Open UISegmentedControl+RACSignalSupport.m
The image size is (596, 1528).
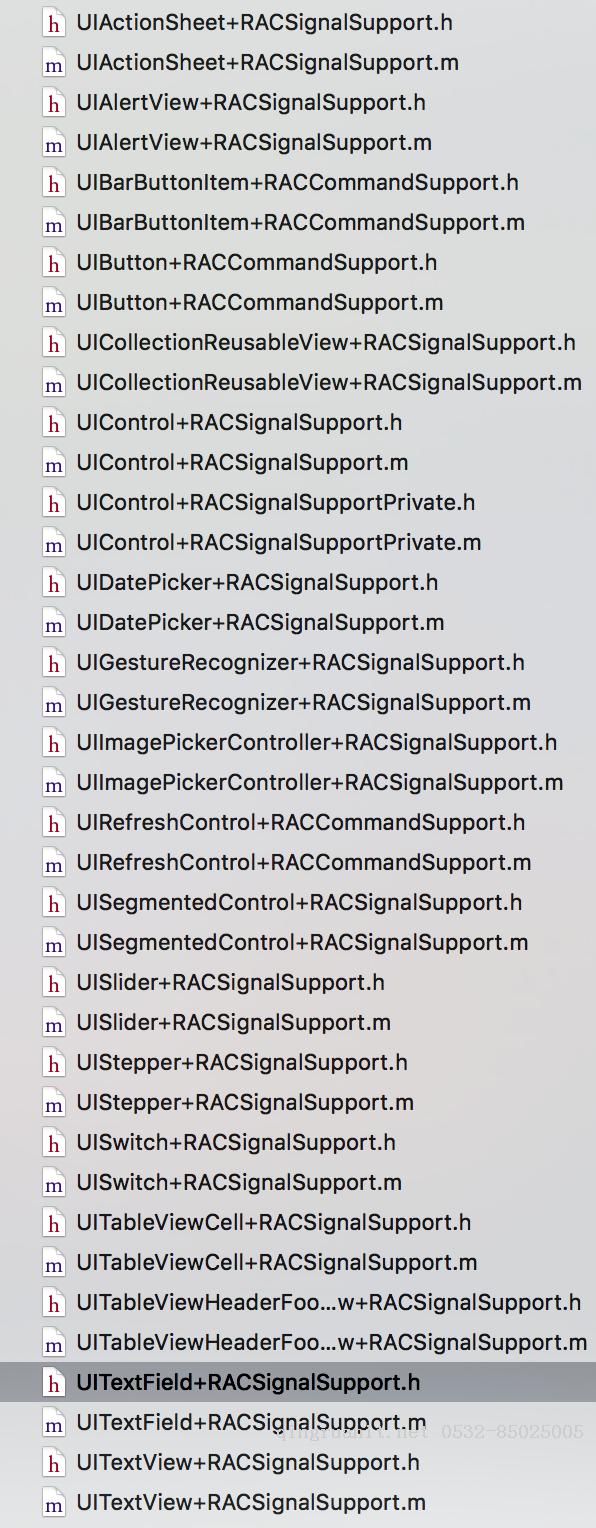click(302, 942)
